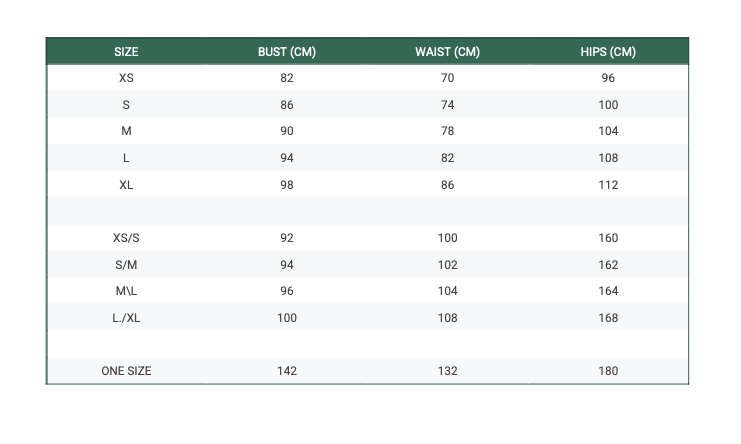The width and height of the screenshot is (741, 444).
Task: Click bust value 94 in L row
Action: point(287,158)
